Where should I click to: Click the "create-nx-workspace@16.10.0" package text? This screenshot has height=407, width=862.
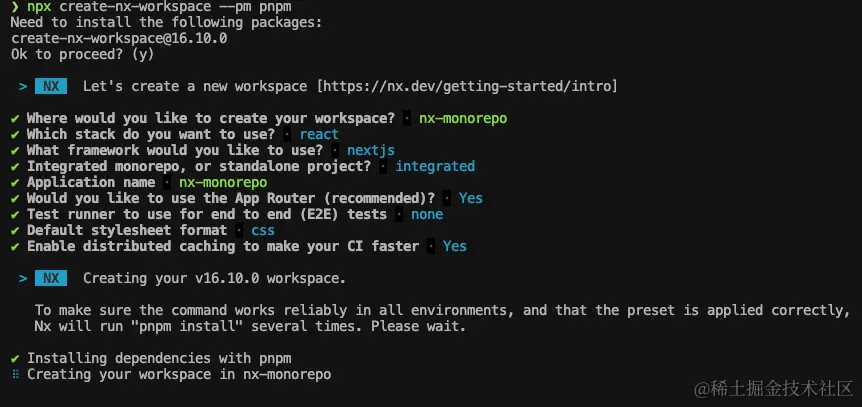tap(119, 38)
